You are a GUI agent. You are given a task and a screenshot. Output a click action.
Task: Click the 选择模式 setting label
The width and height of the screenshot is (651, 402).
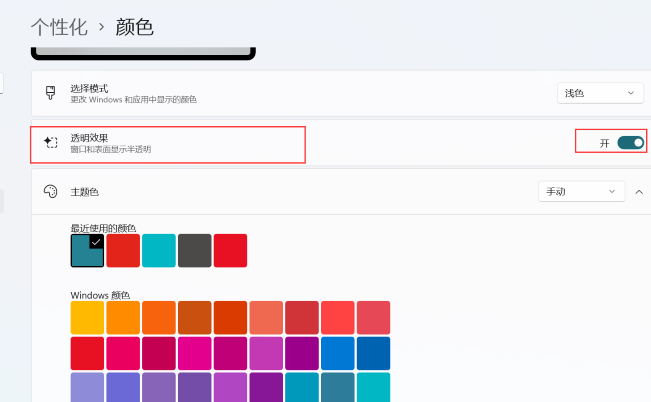click(89, 88)
